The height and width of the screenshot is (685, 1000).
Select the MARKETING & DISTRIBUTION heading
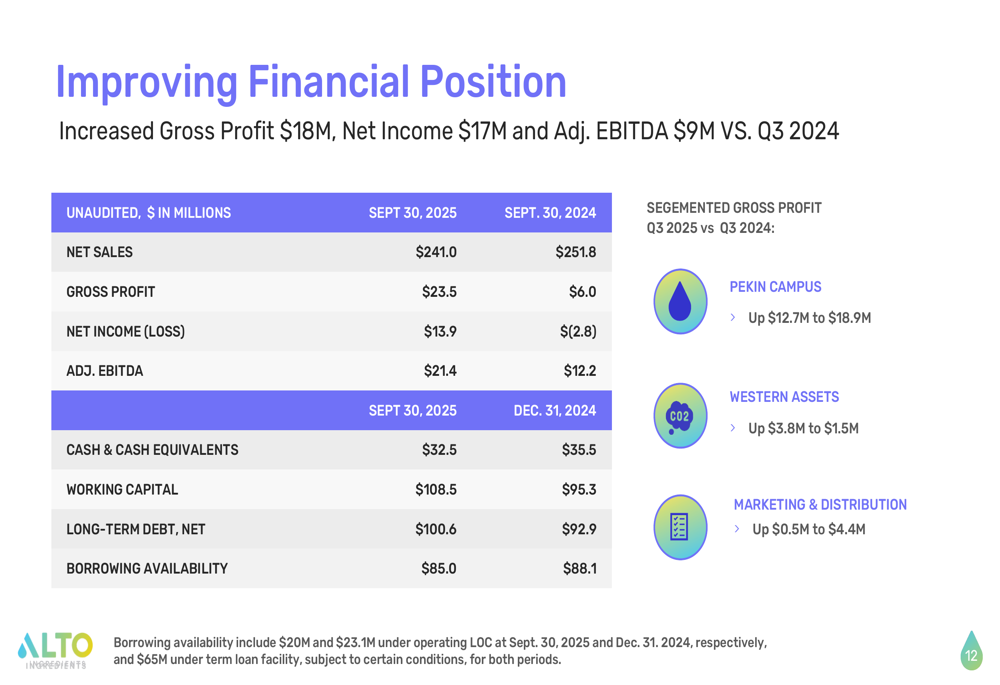[x=820, y=505]
